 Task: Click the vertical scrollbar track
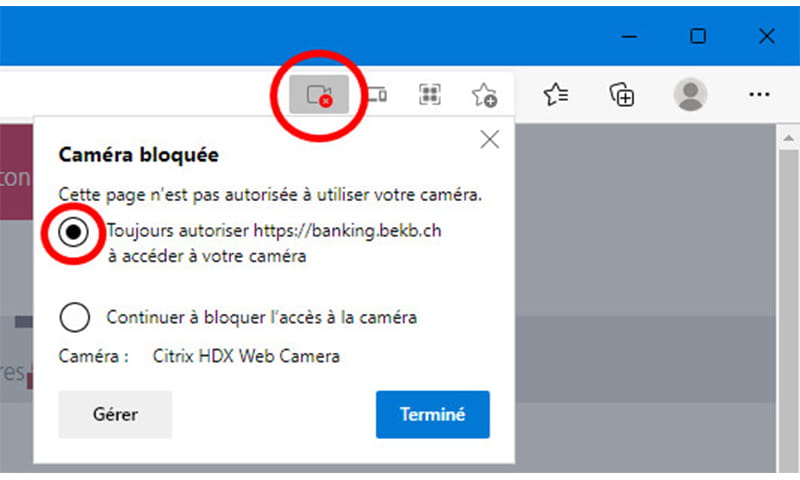tap(788, 311)
